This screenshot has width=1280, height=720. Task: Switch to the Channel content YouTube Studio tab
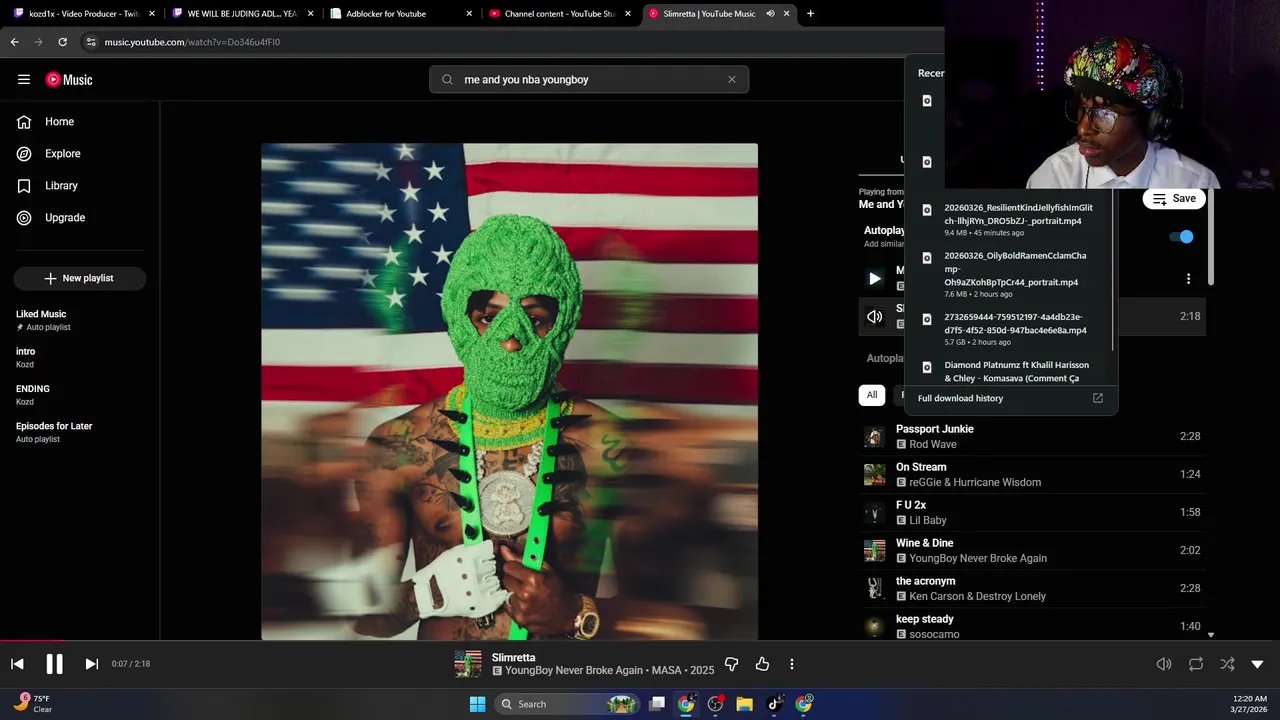(559, 14)
